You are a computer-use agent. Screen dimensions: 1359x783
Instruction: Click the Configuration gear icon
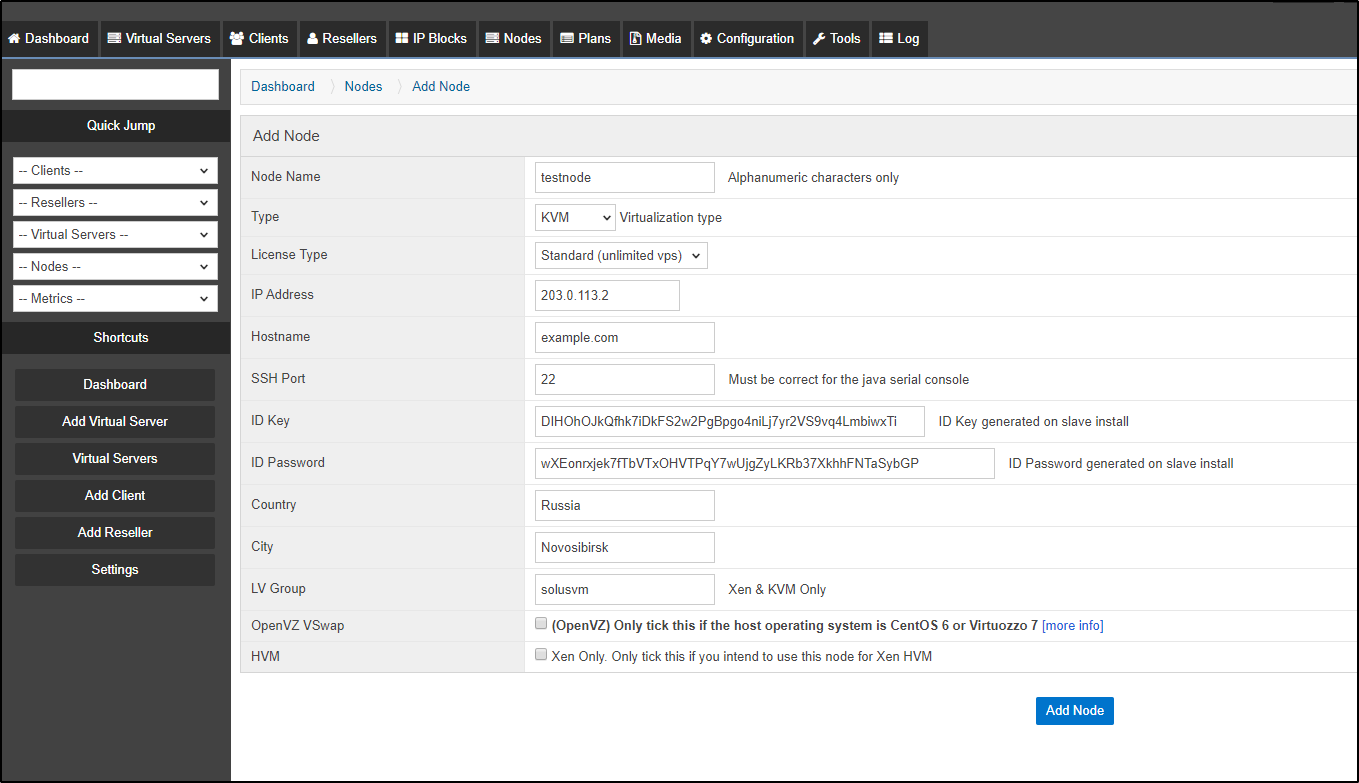[706, 39]
